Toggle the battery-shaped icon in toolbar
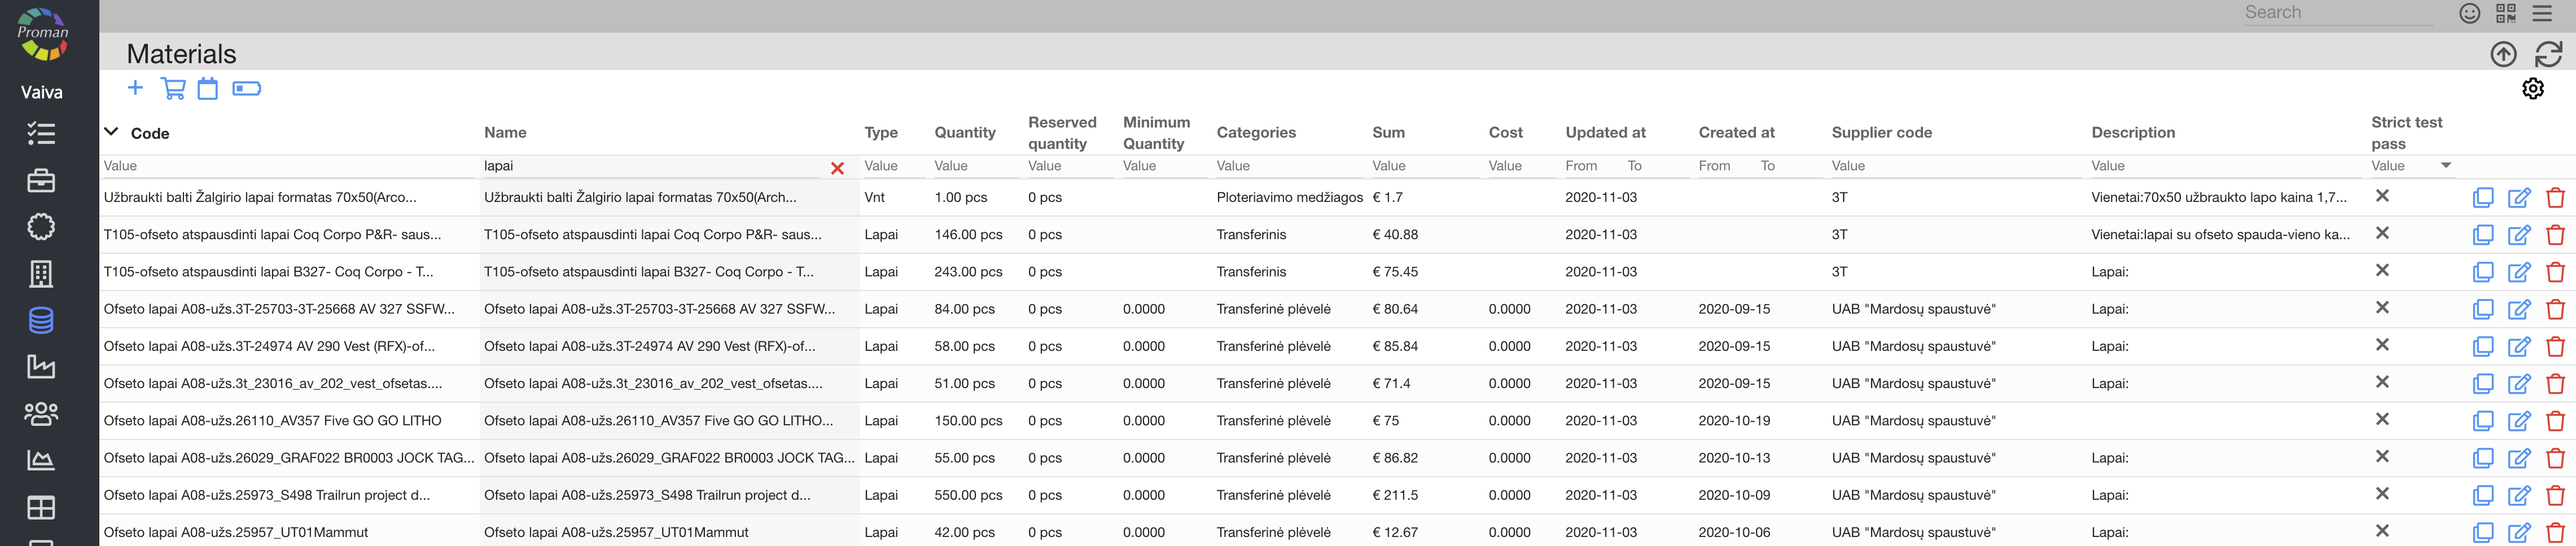This screenshot has height=546, width=2576. [x=246, y=89]
